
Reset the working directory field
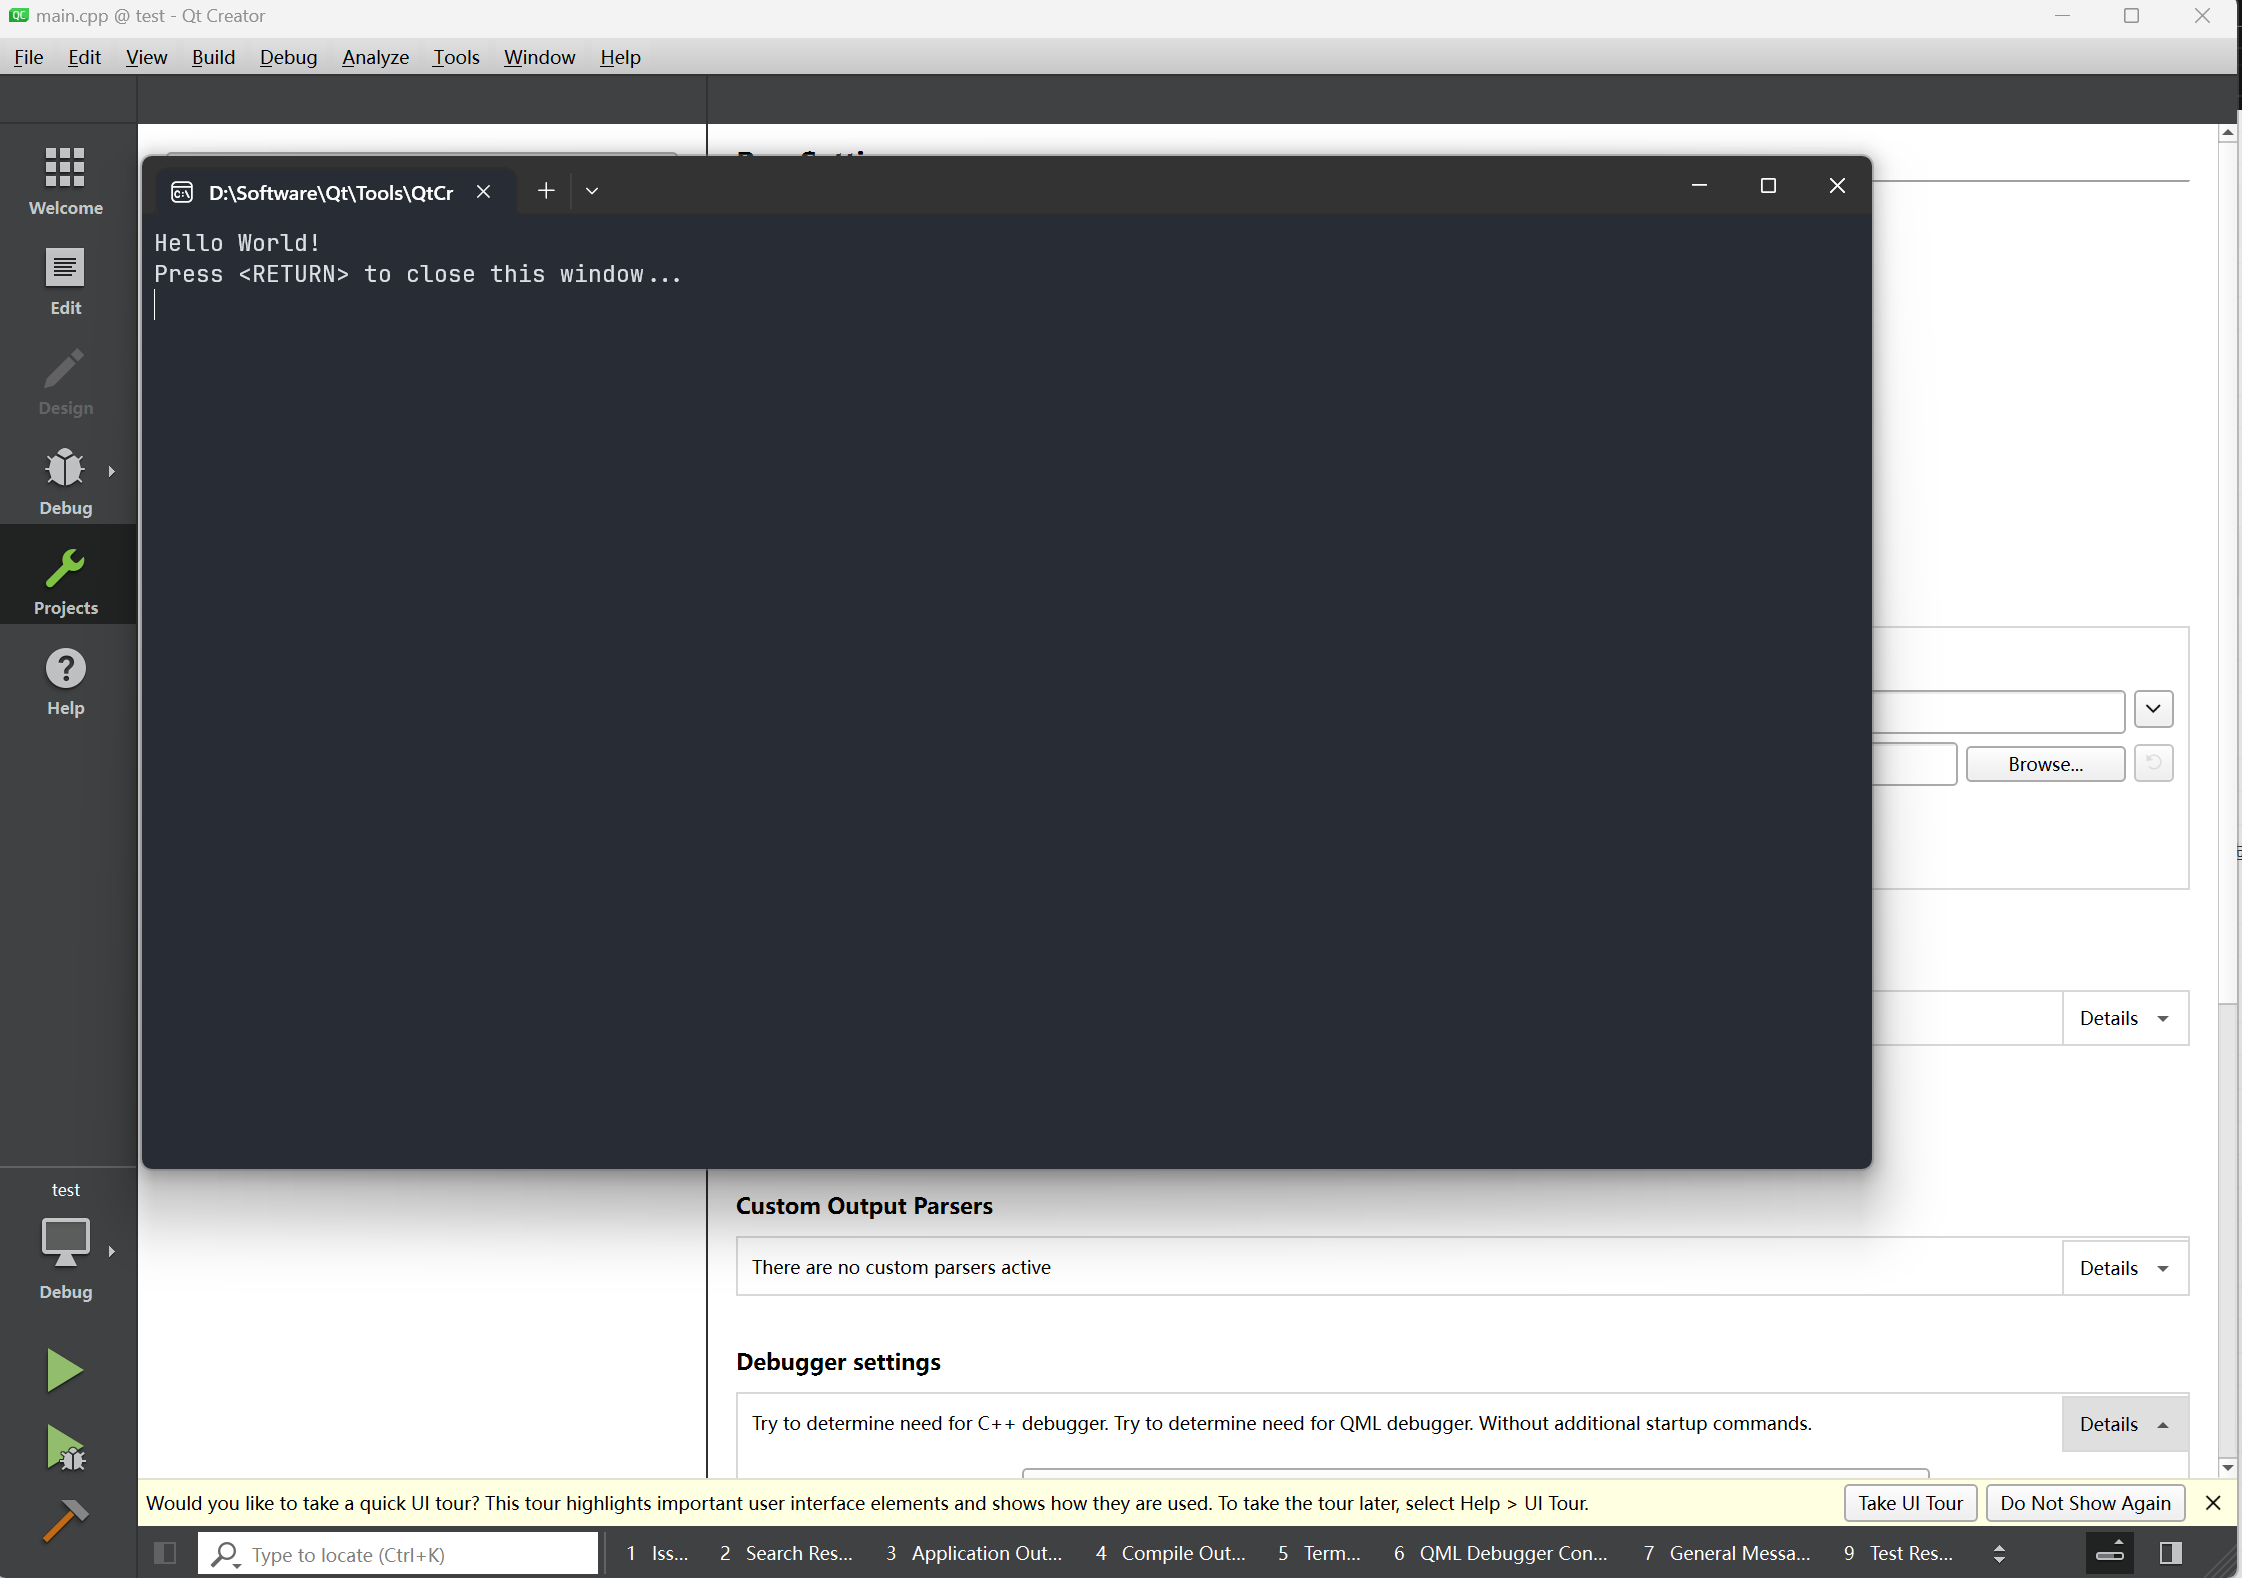pyautogui.click(x=2154, y=764)
